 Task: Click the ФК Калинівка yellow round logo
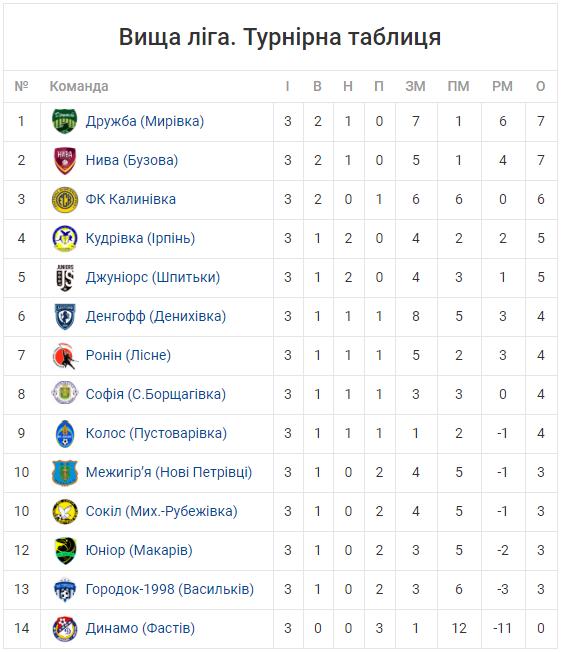point(65,199)
